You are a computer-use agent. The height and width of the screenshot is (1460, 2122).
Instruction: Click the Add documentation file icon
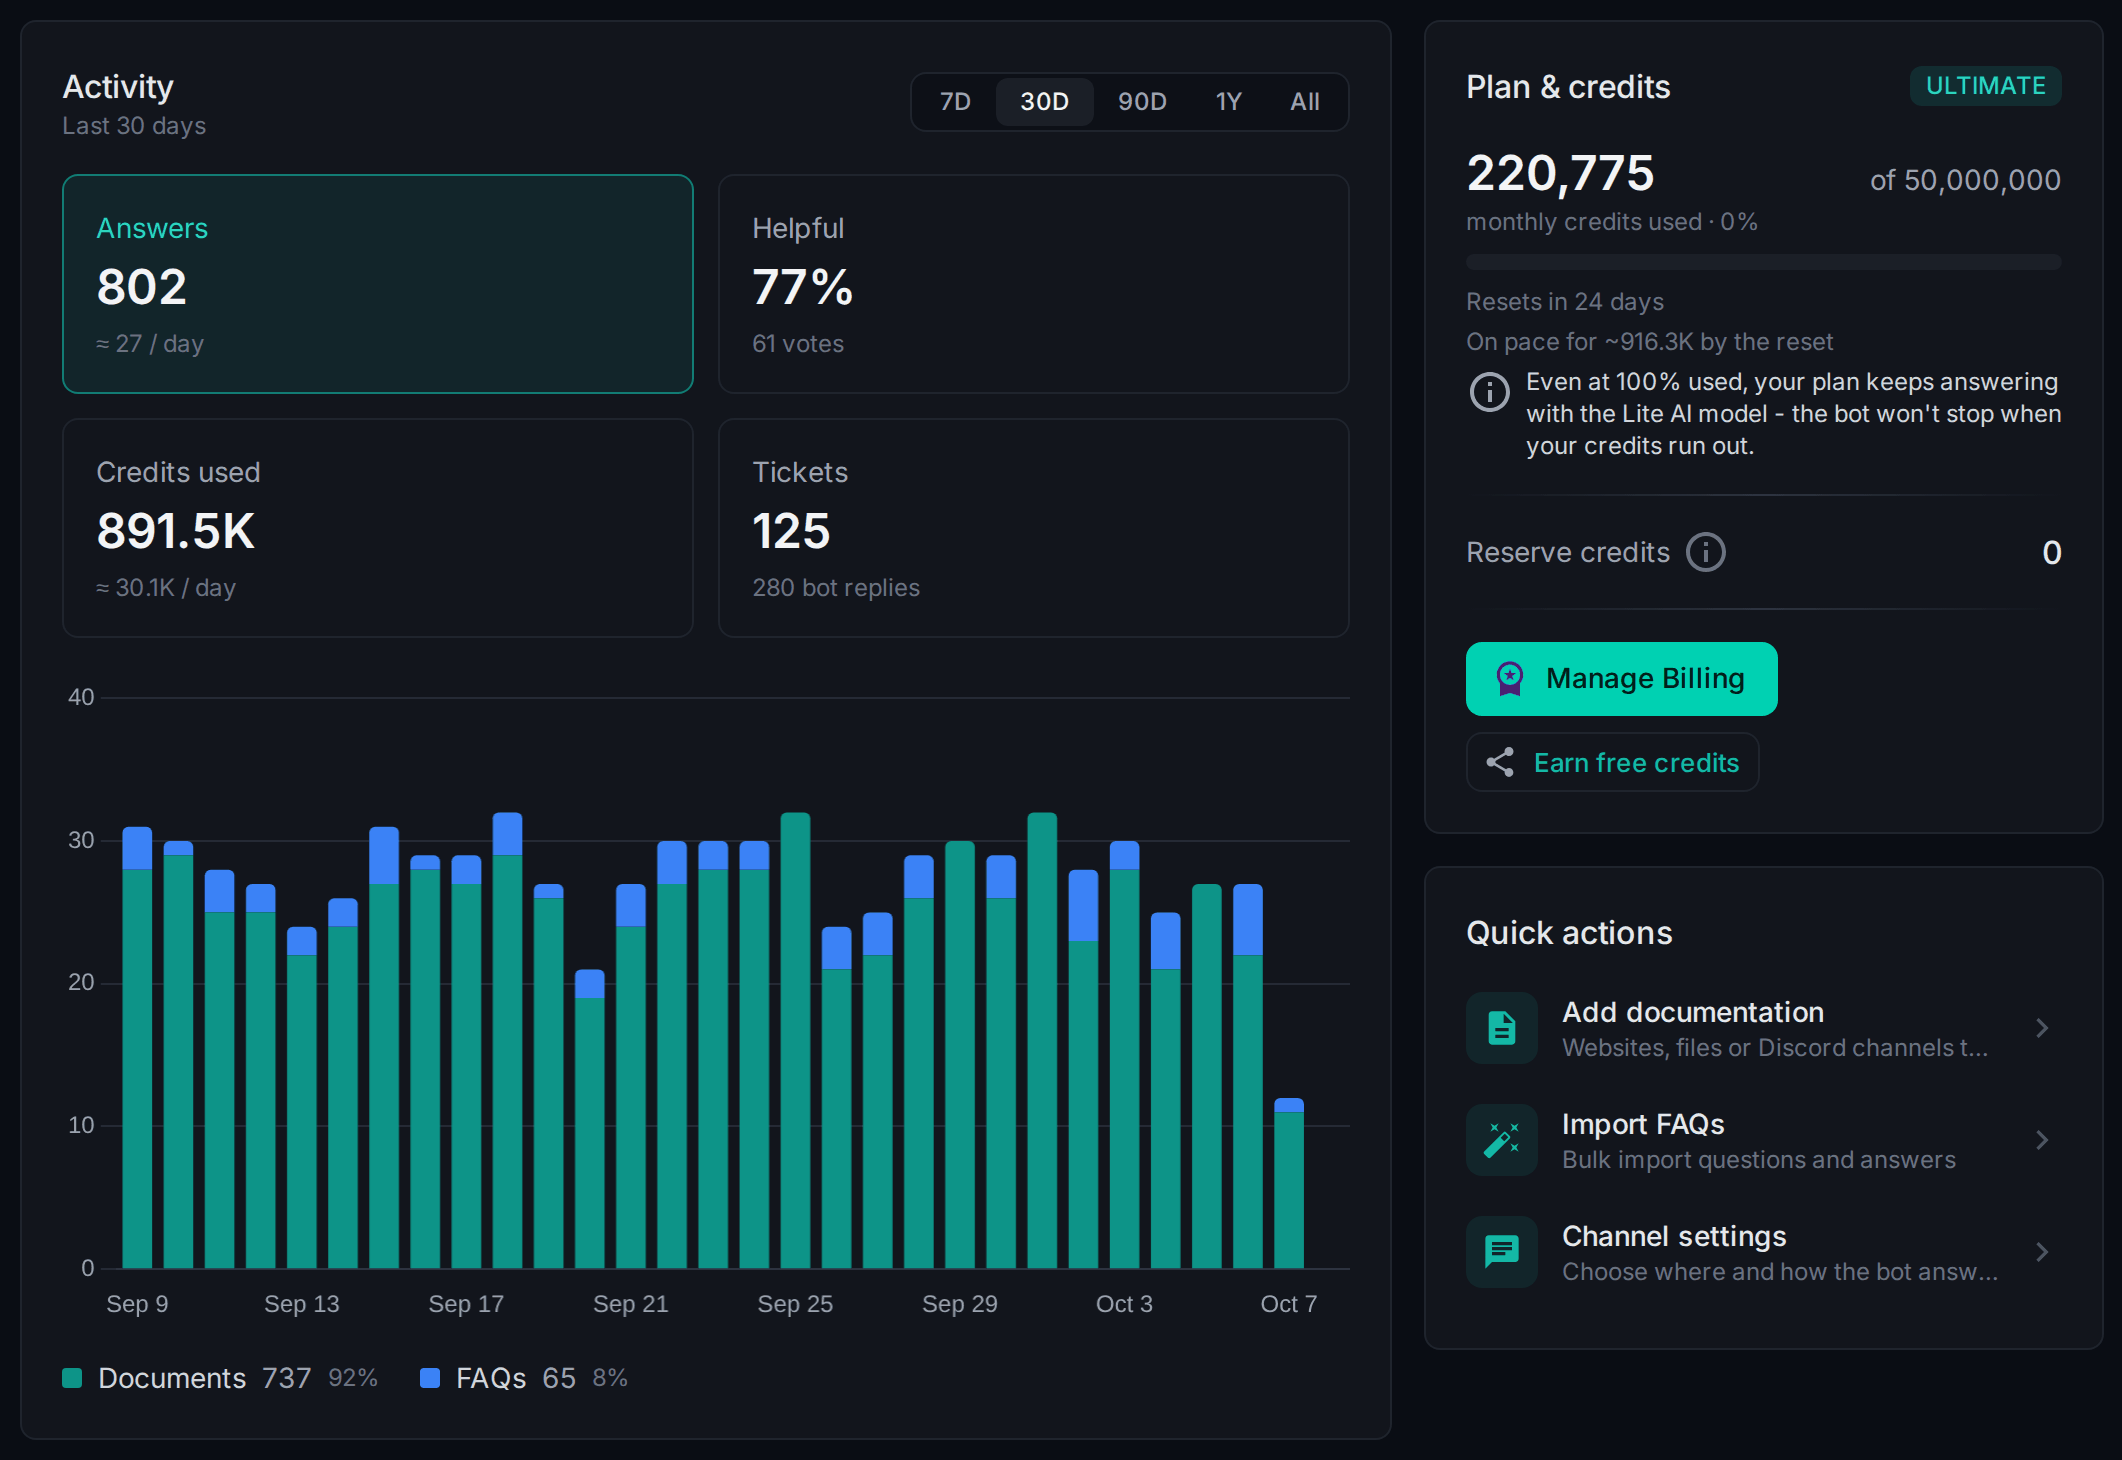[1502, 1028]
